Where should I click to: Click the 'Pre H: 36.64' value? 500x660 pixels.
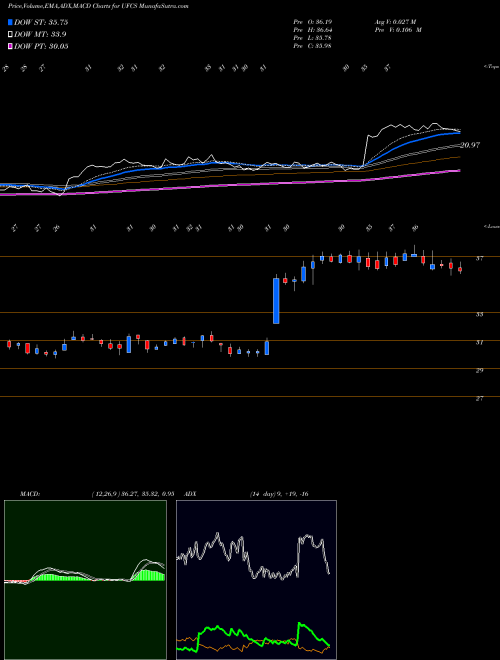coord(313,30)
